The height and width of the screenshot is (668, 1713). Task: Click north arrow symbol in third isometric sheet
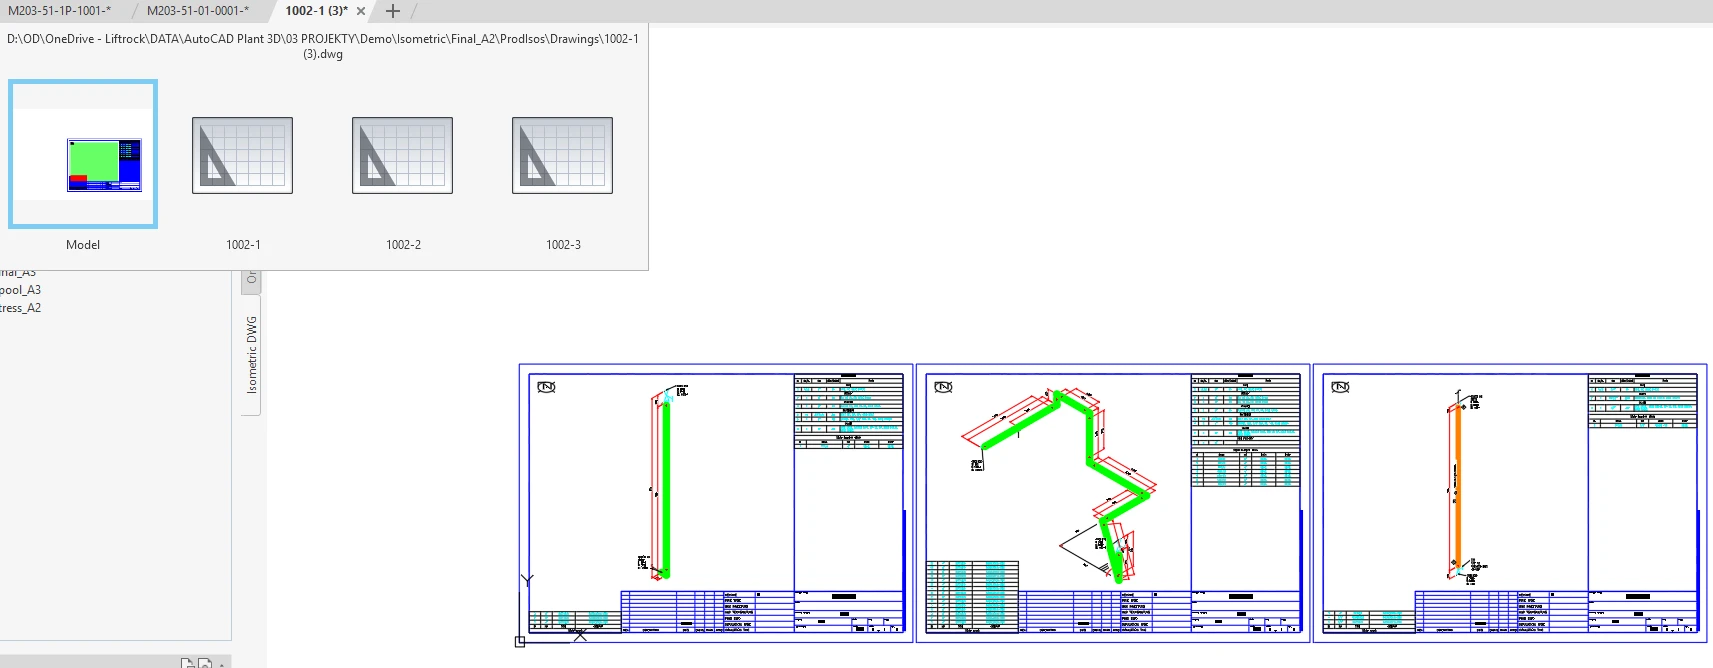point(1340,387)
